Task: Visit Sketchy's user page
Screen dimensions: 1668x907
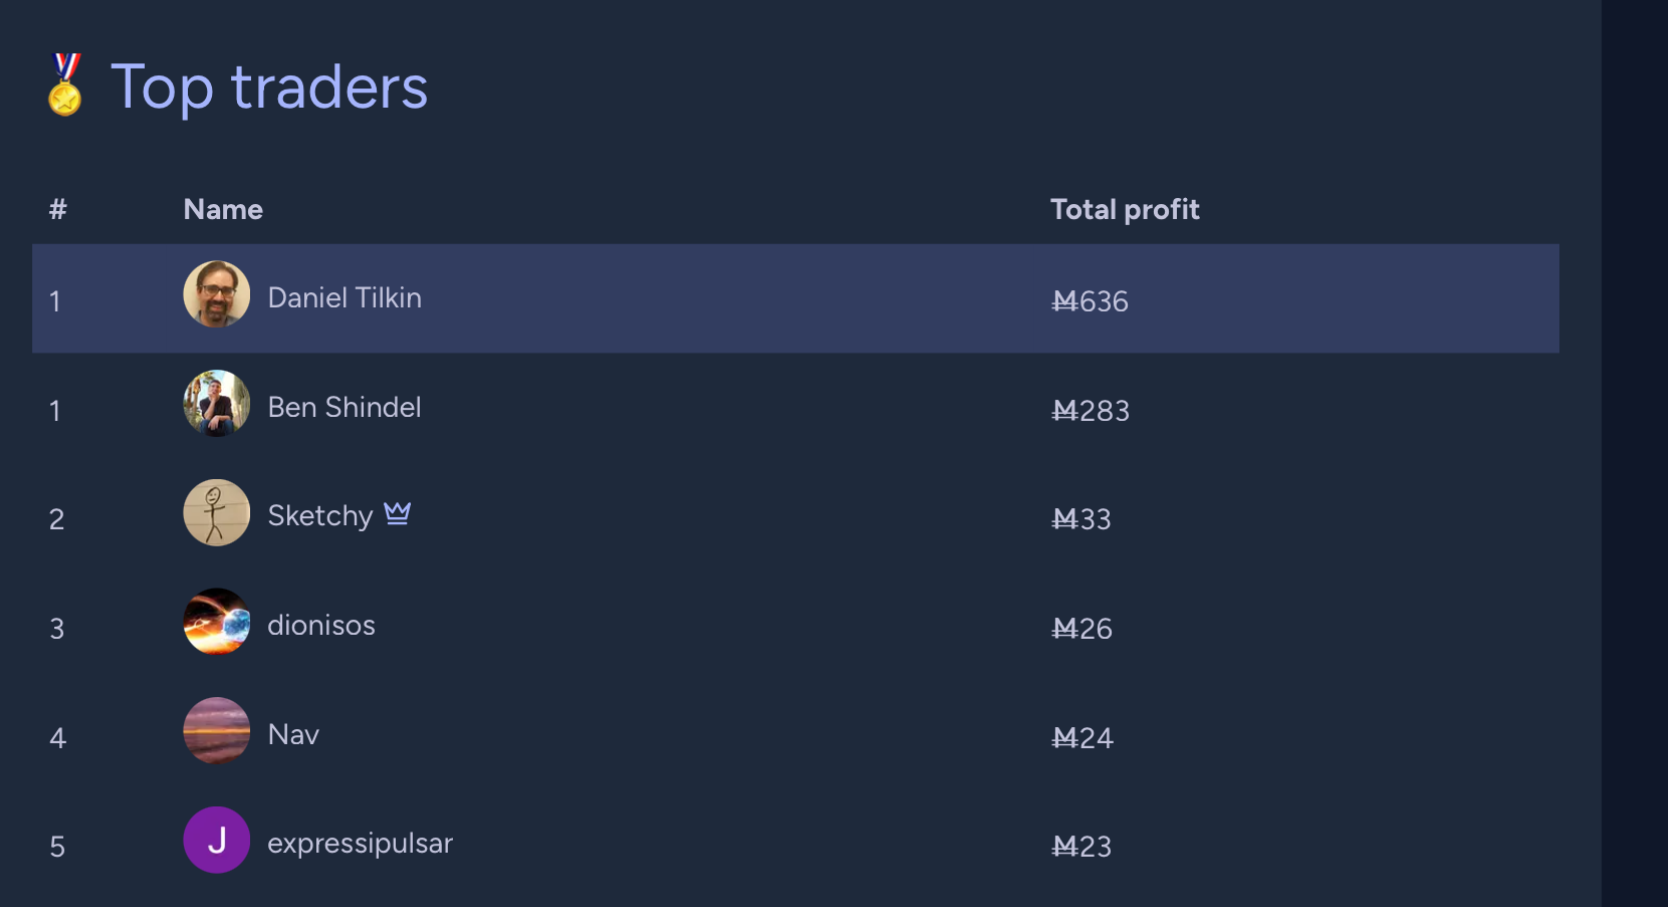Action: click(320, 516)
